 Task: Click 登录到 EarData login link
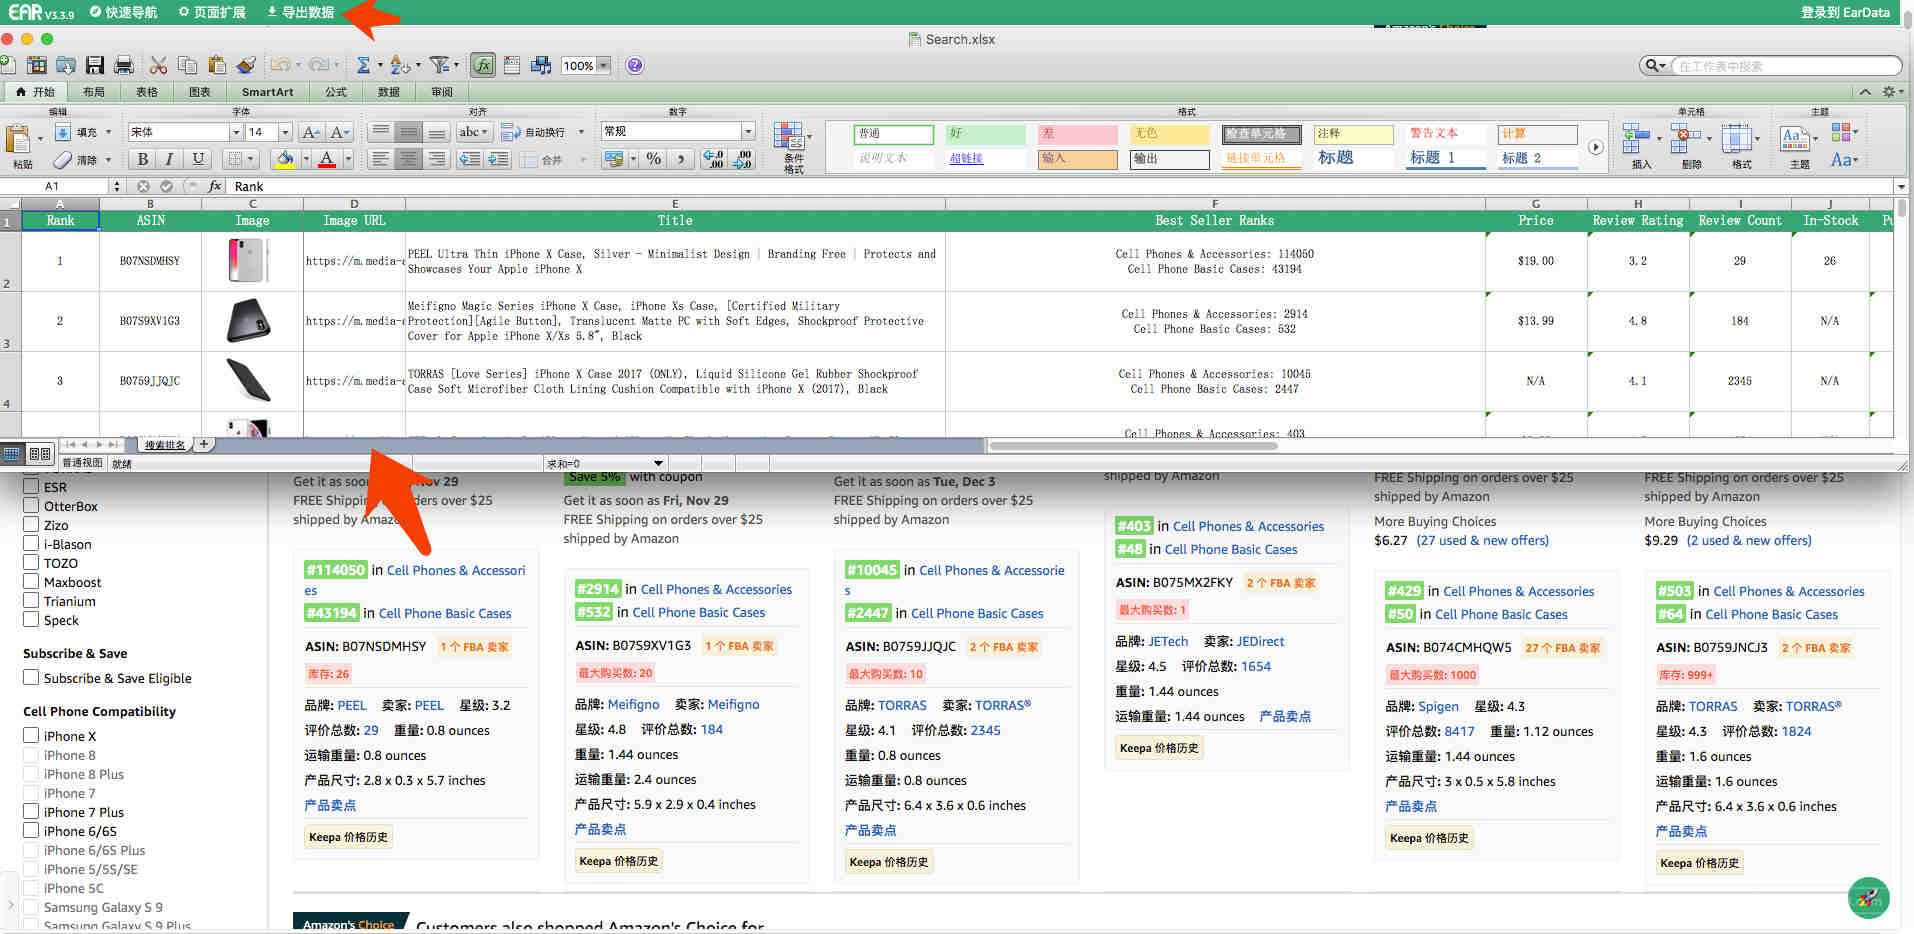(x=1845, y=12)
